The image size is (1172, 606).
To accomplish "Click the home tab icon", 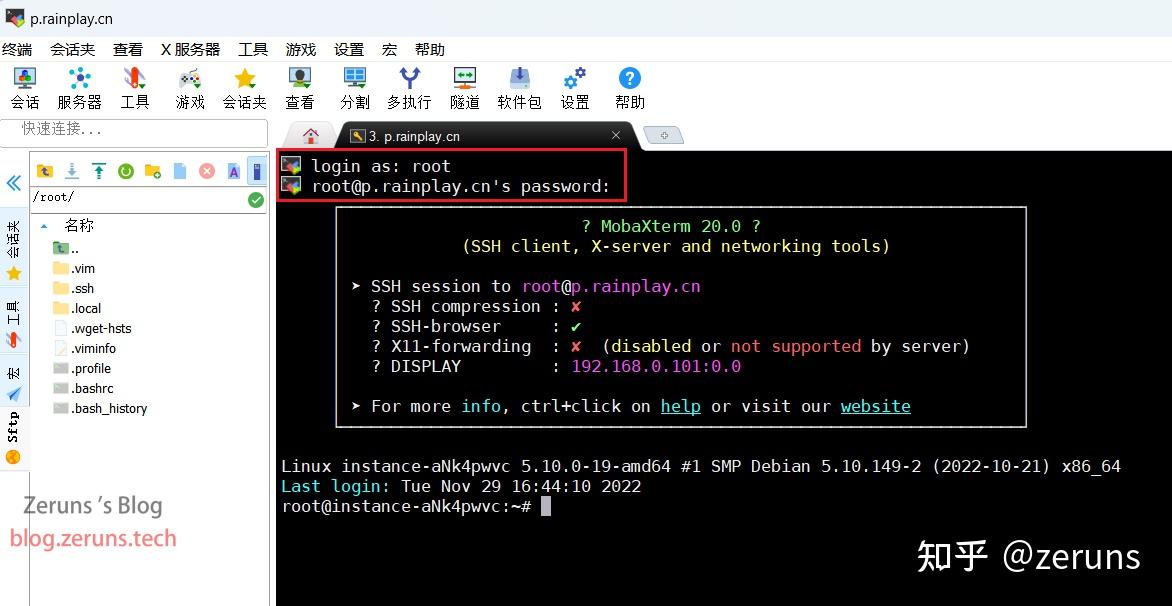I will pyautogui.click(x=310, y=136).
